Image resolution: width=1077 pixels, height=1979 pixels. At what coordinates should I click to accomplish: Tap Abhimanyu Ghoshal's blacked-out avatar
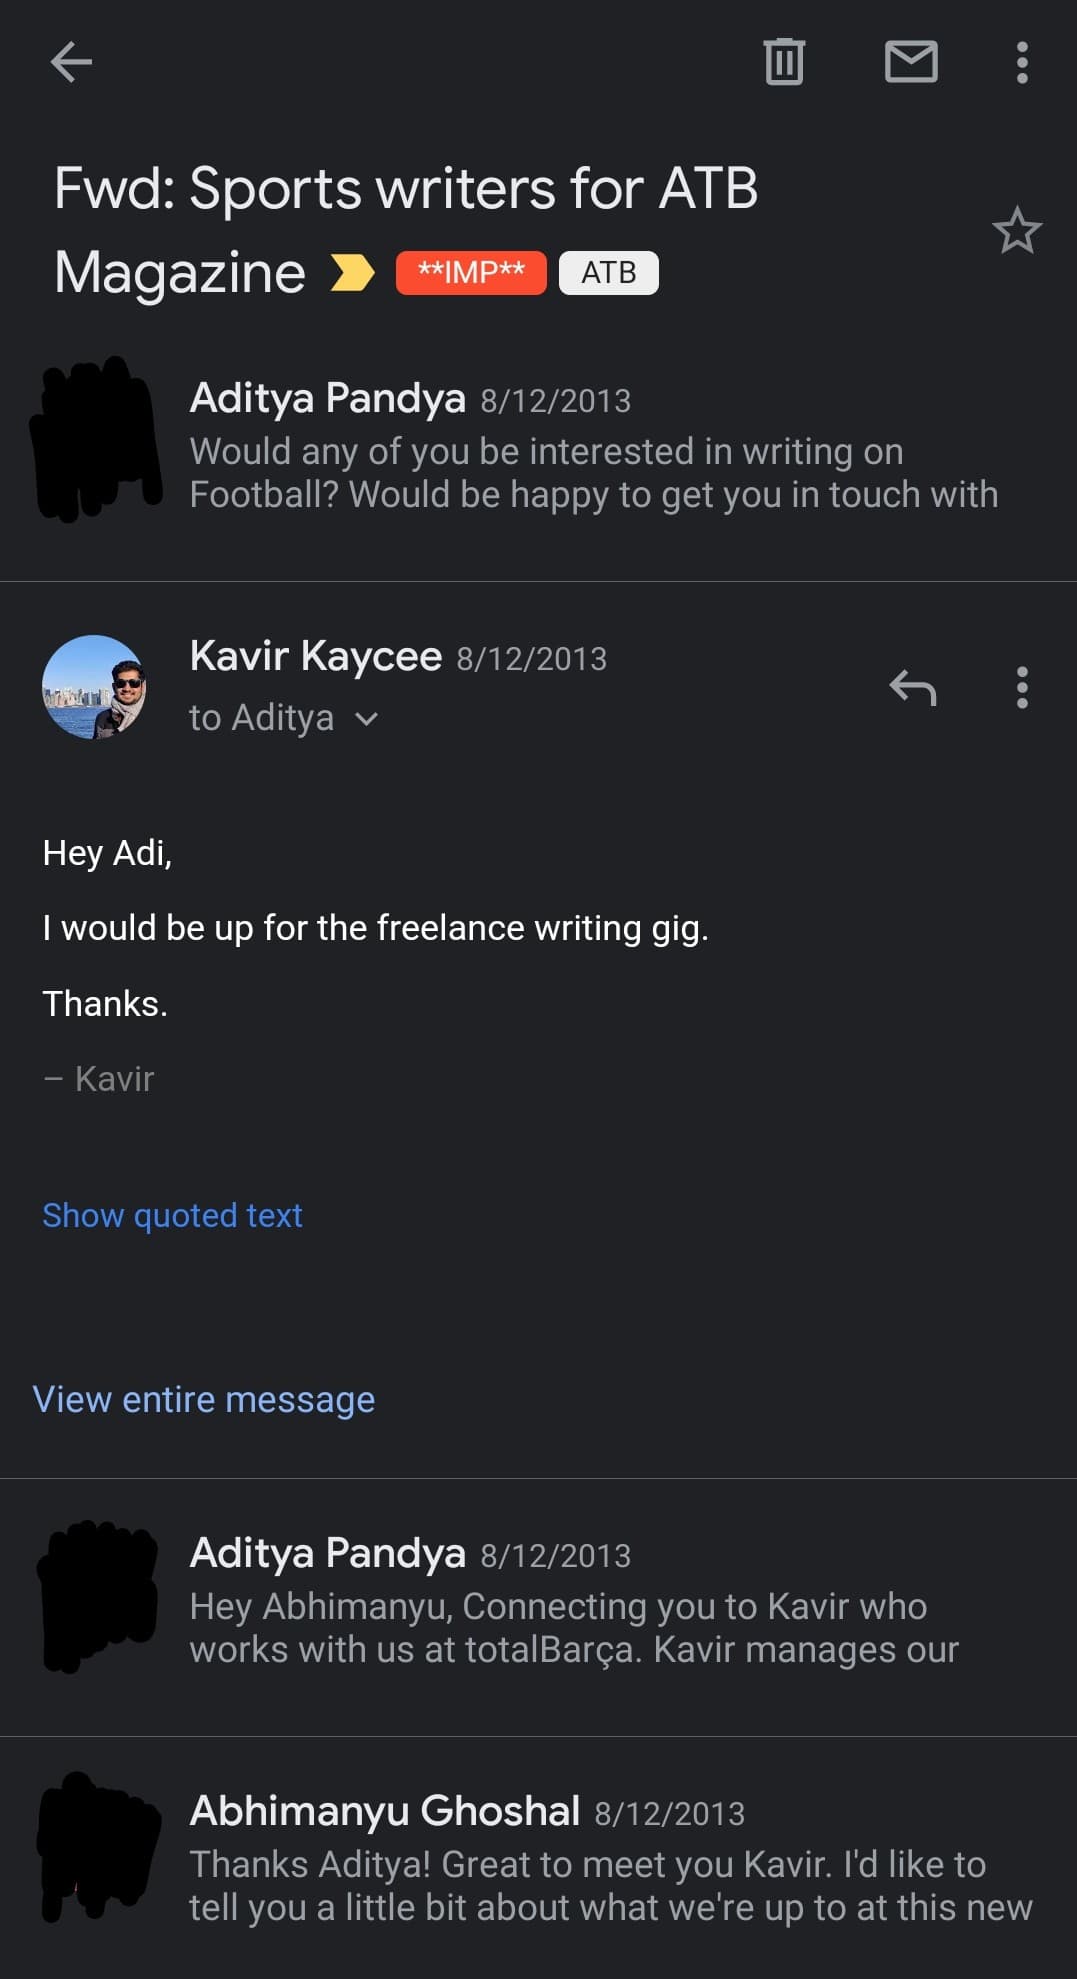(97, 1848)
